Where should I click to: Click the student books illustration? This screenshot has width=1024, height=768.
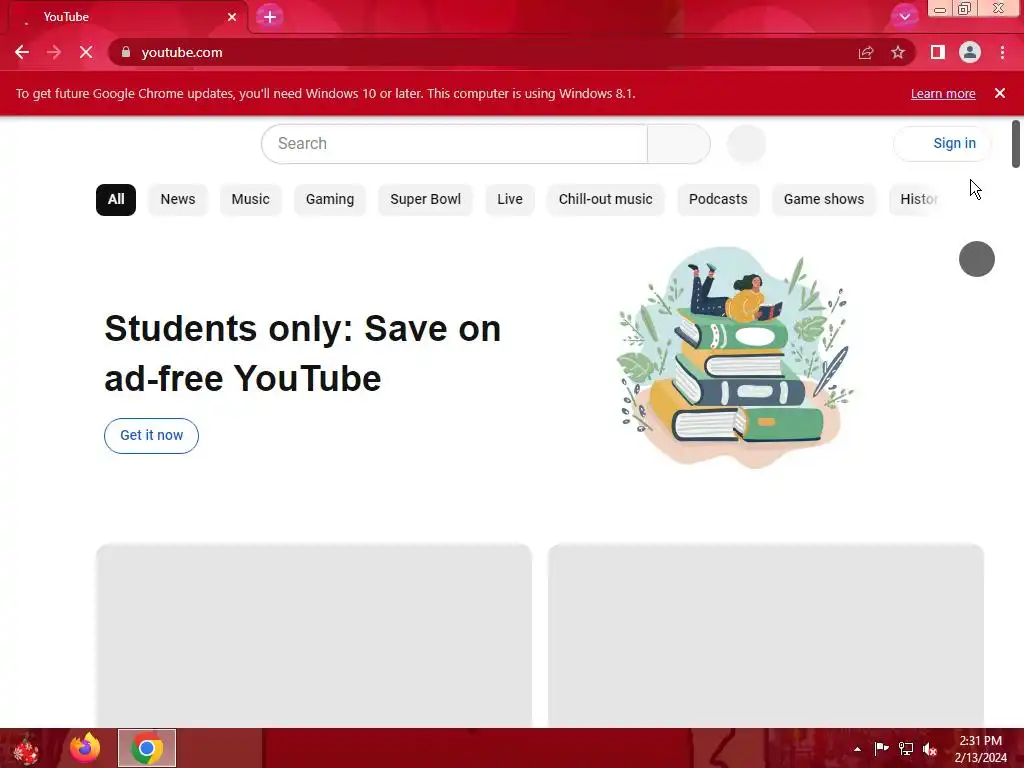(x=736, y=357)
